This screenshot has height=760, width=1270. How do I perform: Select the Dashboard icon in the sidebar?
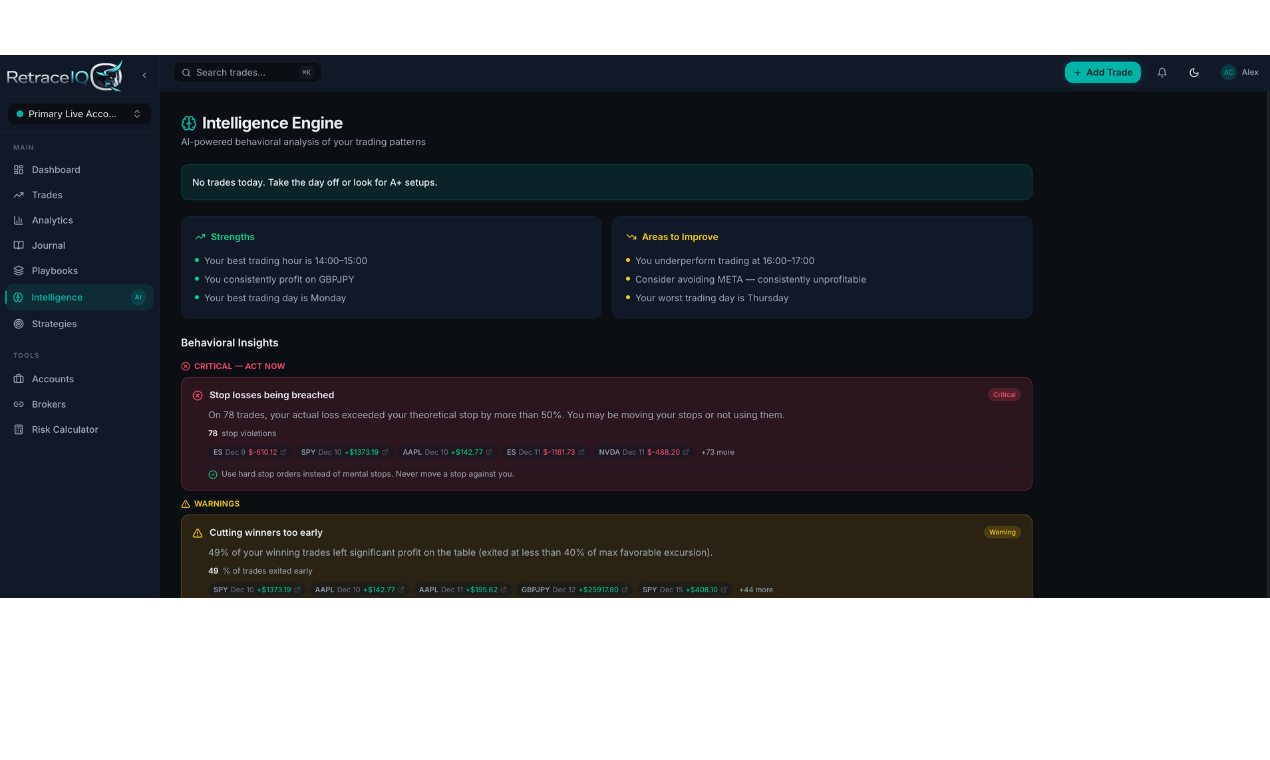tap(19, 169)
